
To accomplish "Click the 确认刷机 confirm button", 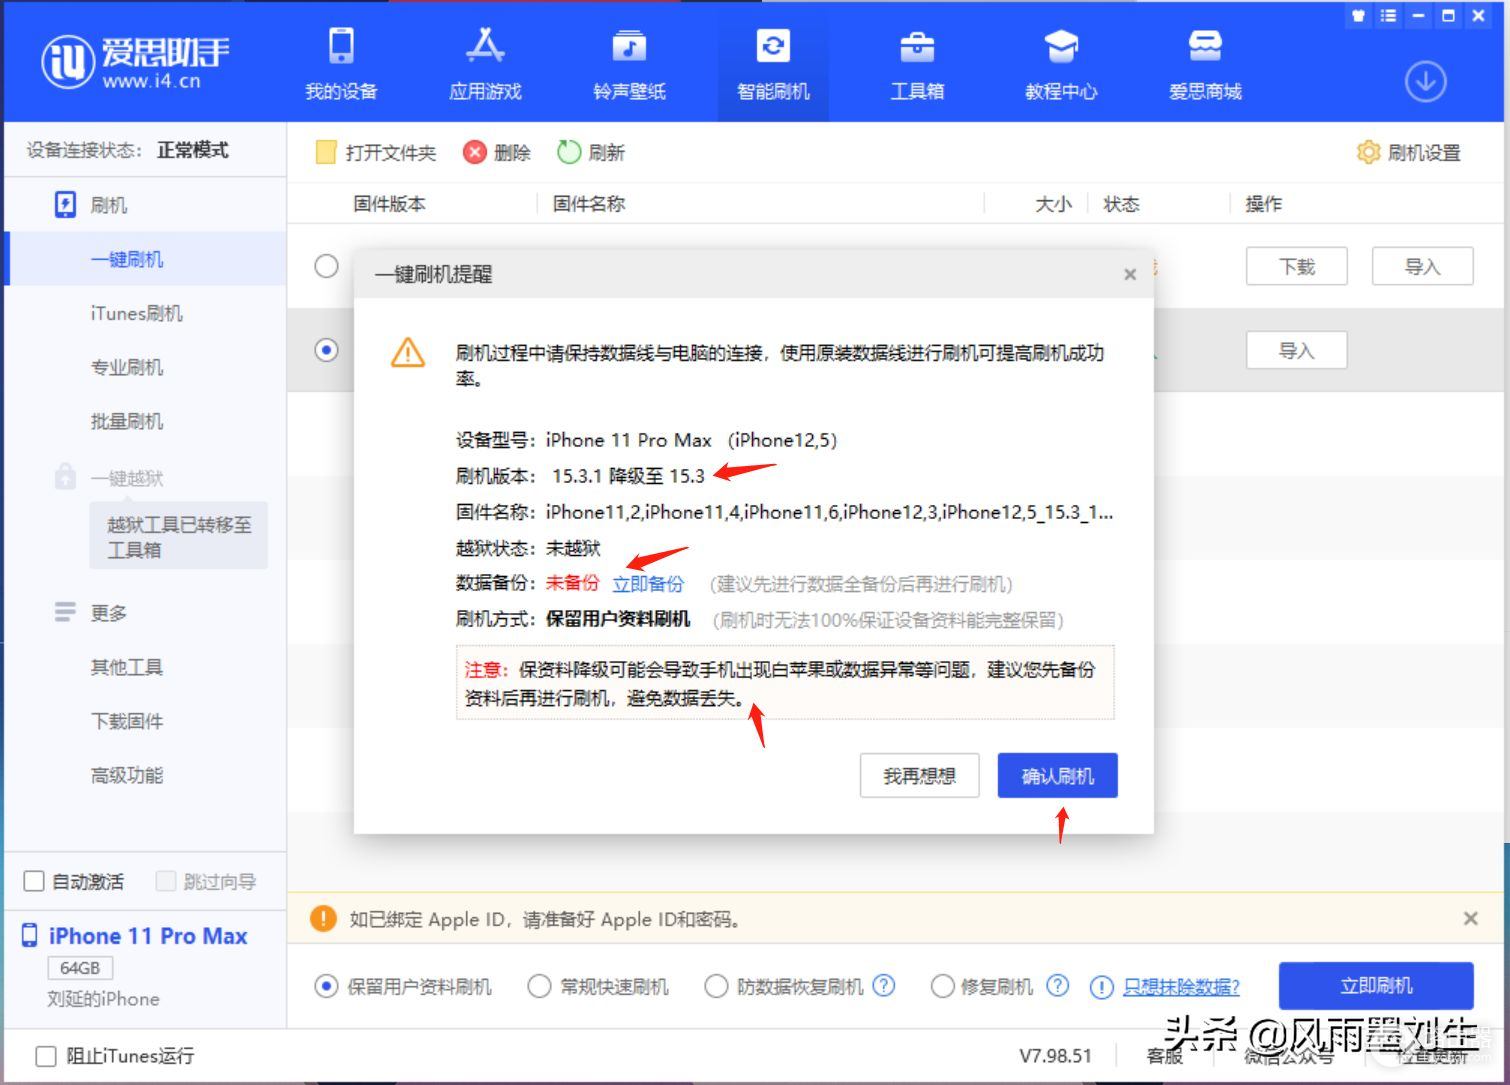I will click(1057, 776).
